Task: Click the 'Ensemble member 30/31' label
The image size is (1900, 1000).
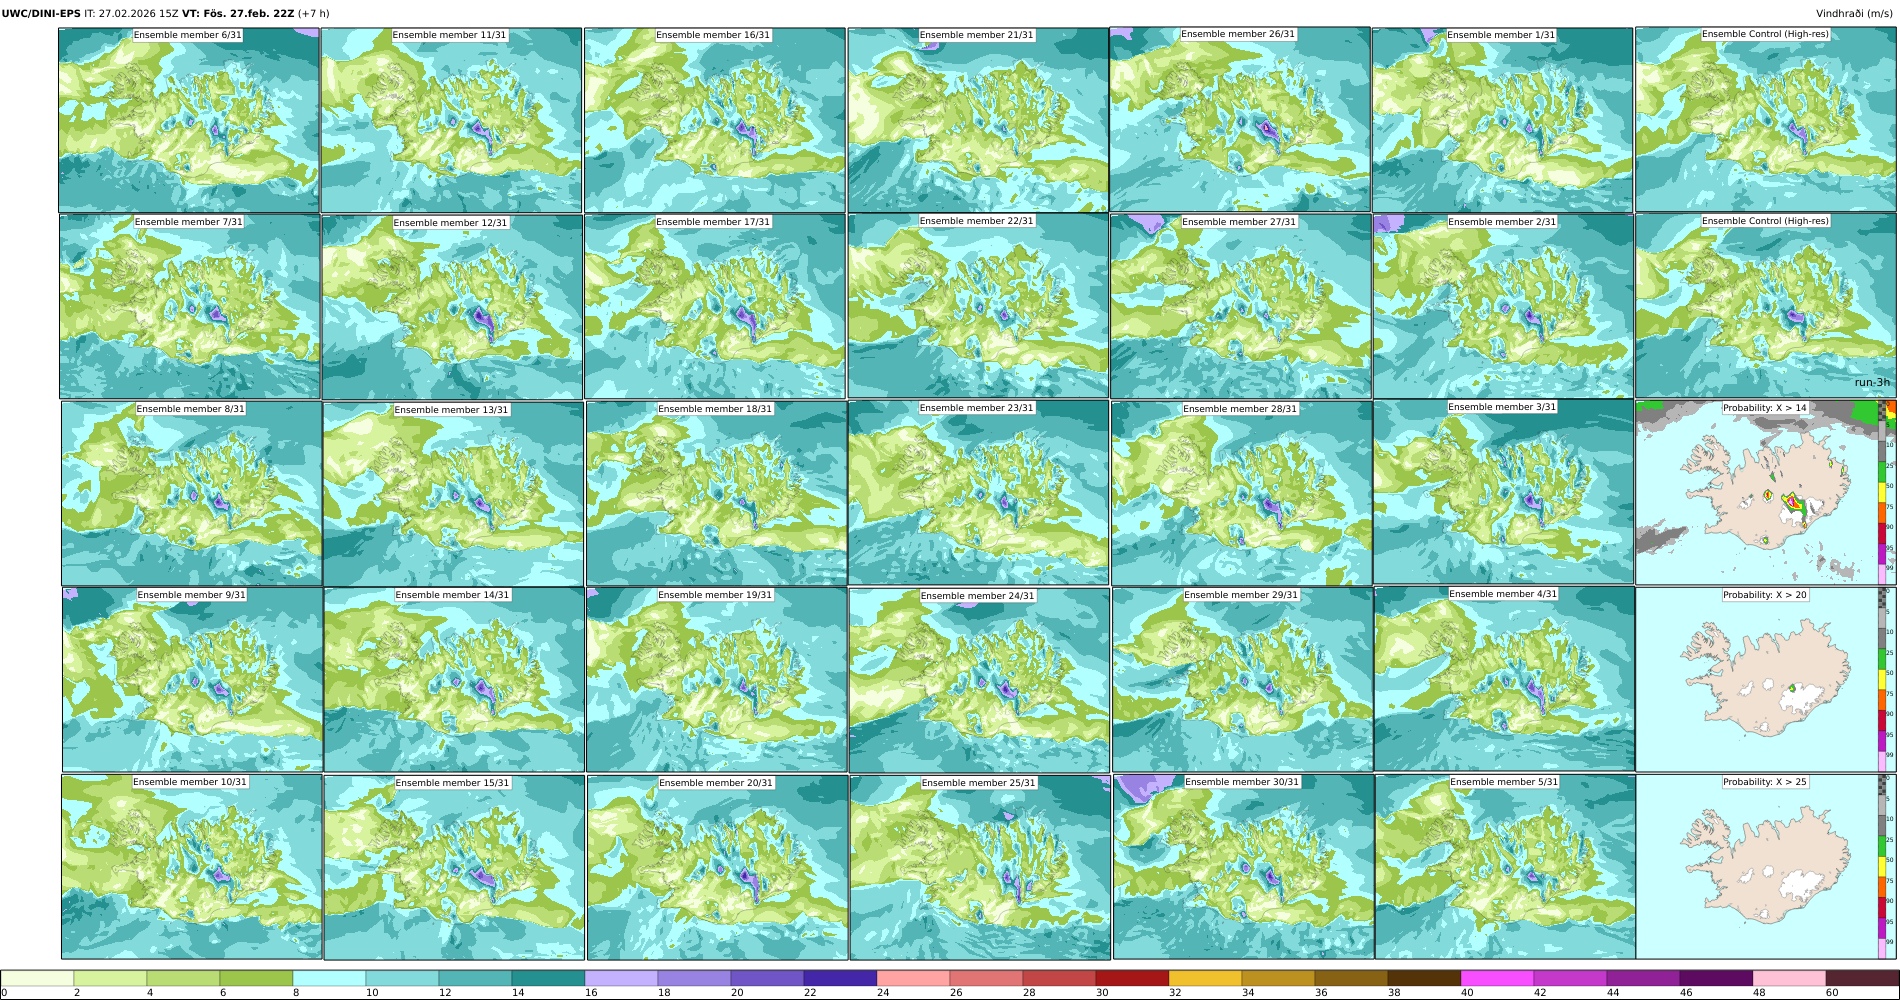Action: pyautogui.click(x=1242, y=782)
